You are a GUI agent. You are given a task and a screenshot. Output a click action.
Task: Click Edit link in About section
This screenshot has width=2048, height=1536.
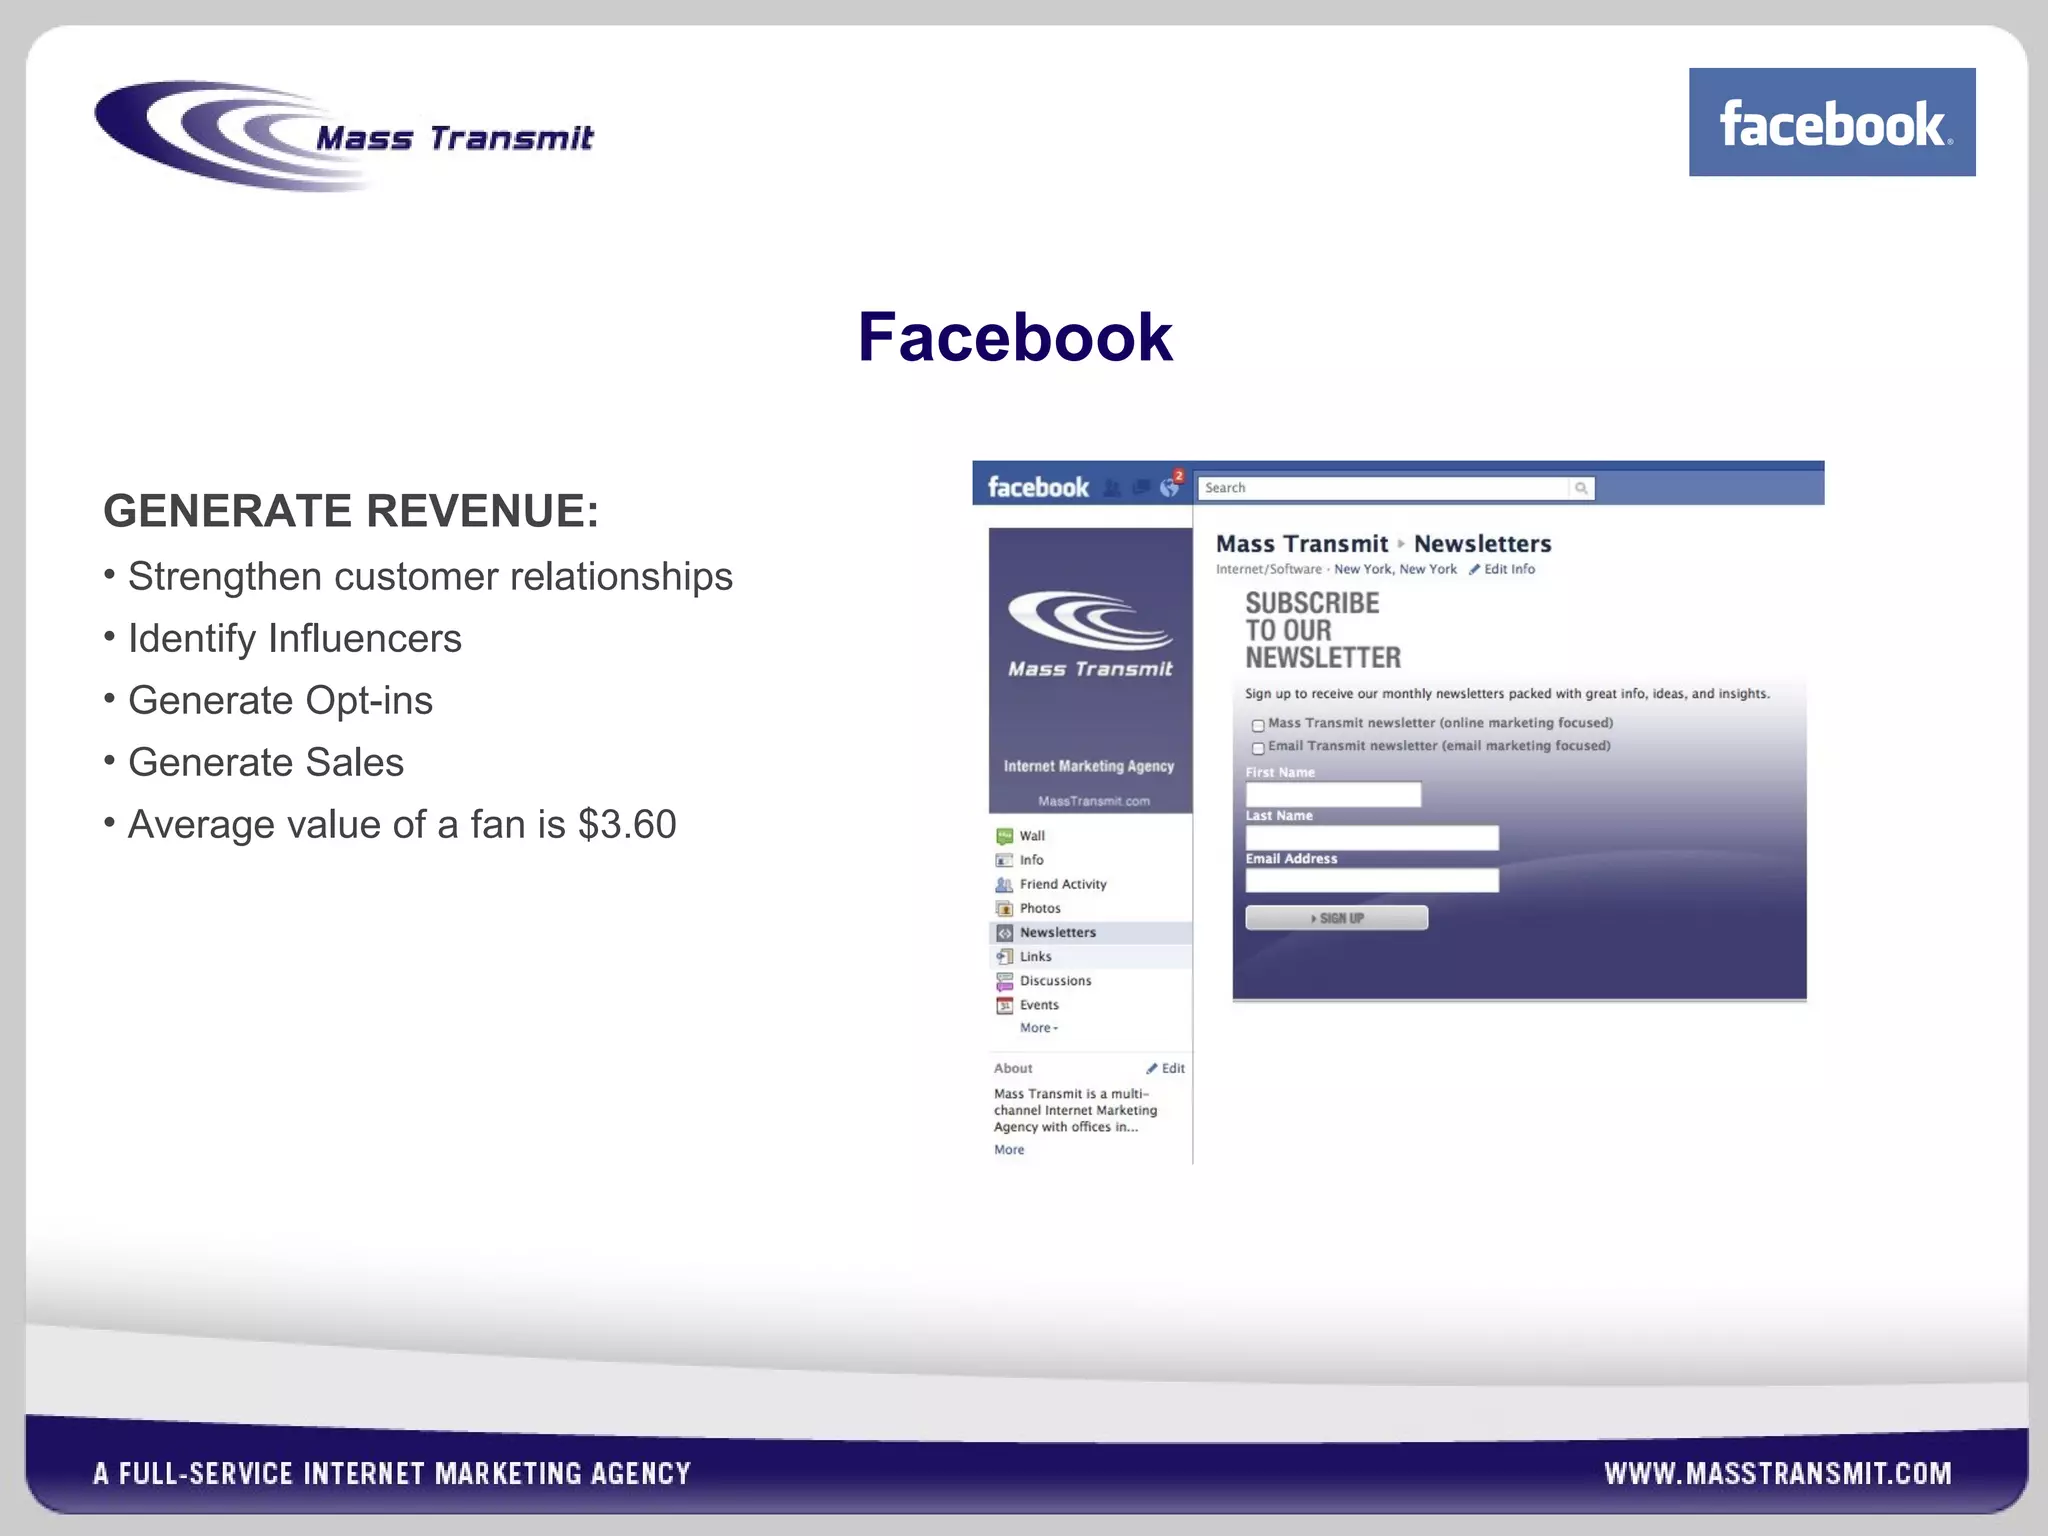click(x=1173, y=1068)
